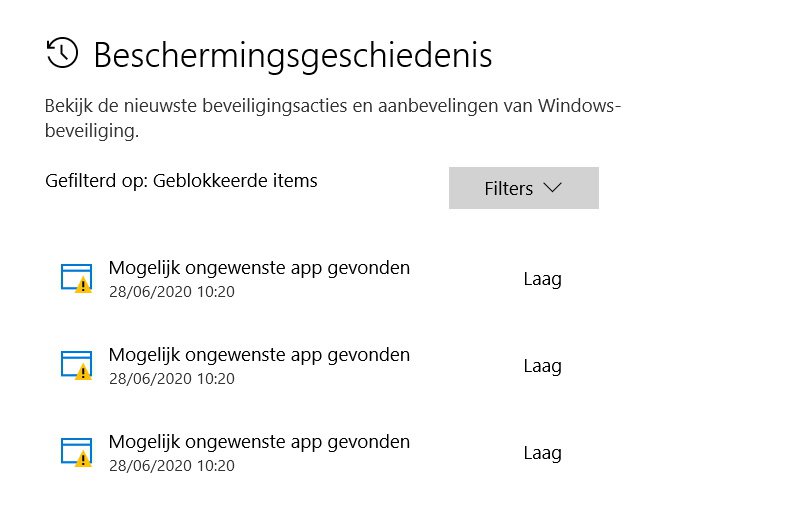Screen dimensions: 794x531
Task: Click the second threat's app window warning icon
Action: (76, 365)
